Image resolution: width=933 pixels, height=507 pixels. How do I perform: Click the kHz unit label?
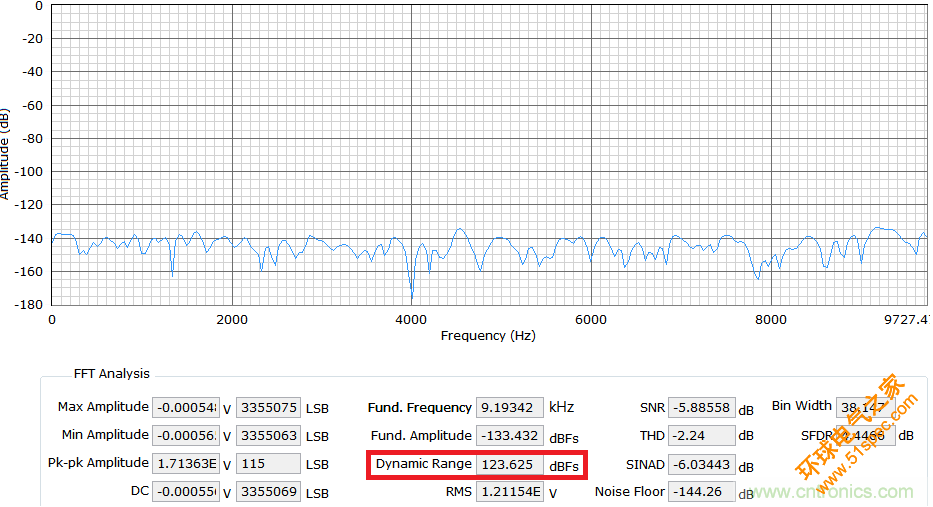pyautogui.click(x=562, y=407)
